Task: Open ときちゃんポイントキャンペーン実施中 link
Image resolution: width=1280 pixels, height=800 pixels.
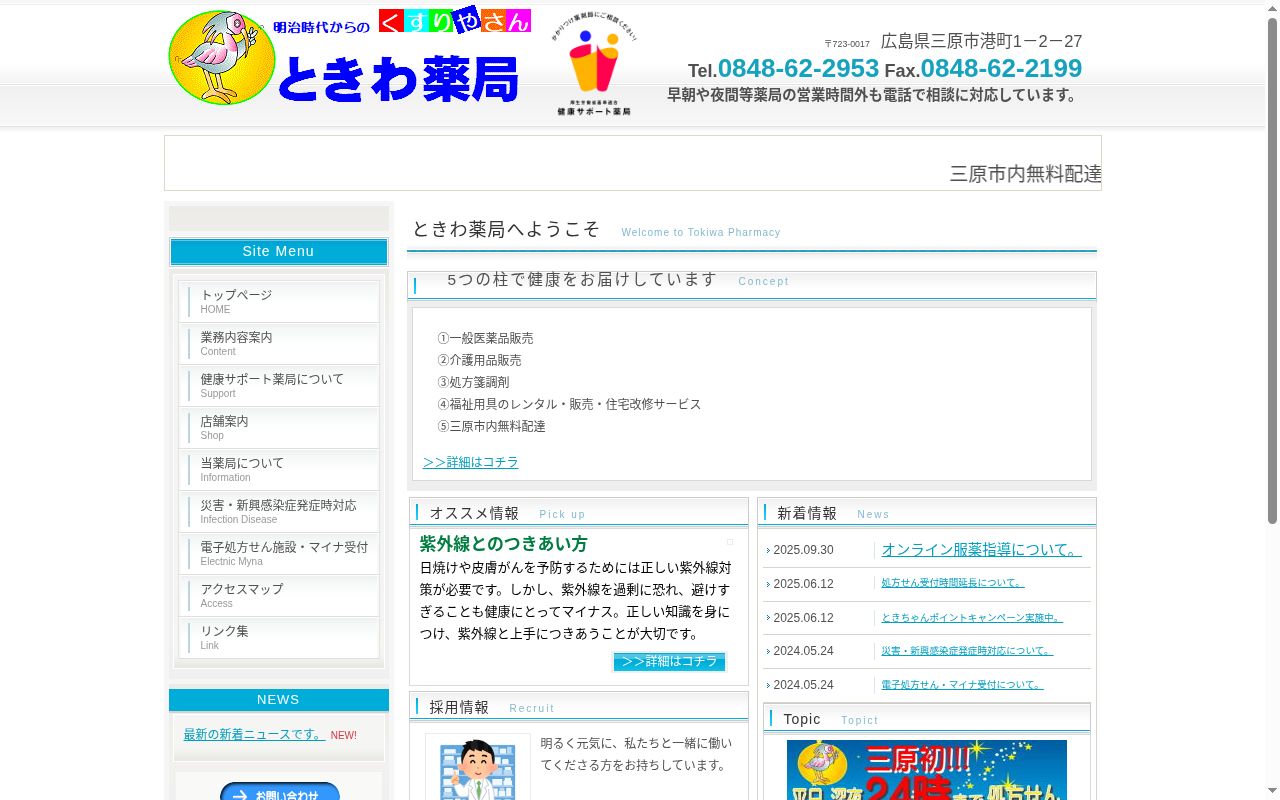Action: (972, 618)
